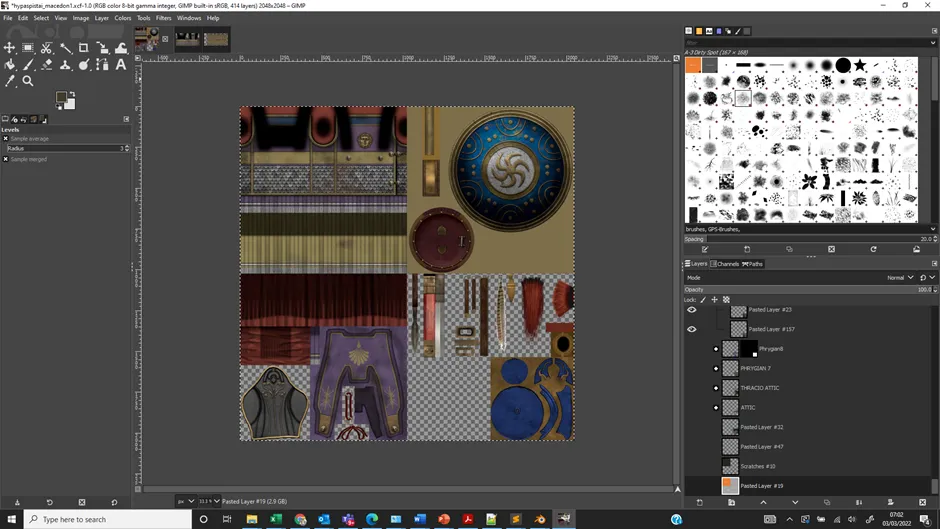
Task: Refresh the brushes list
Action: 873,249
